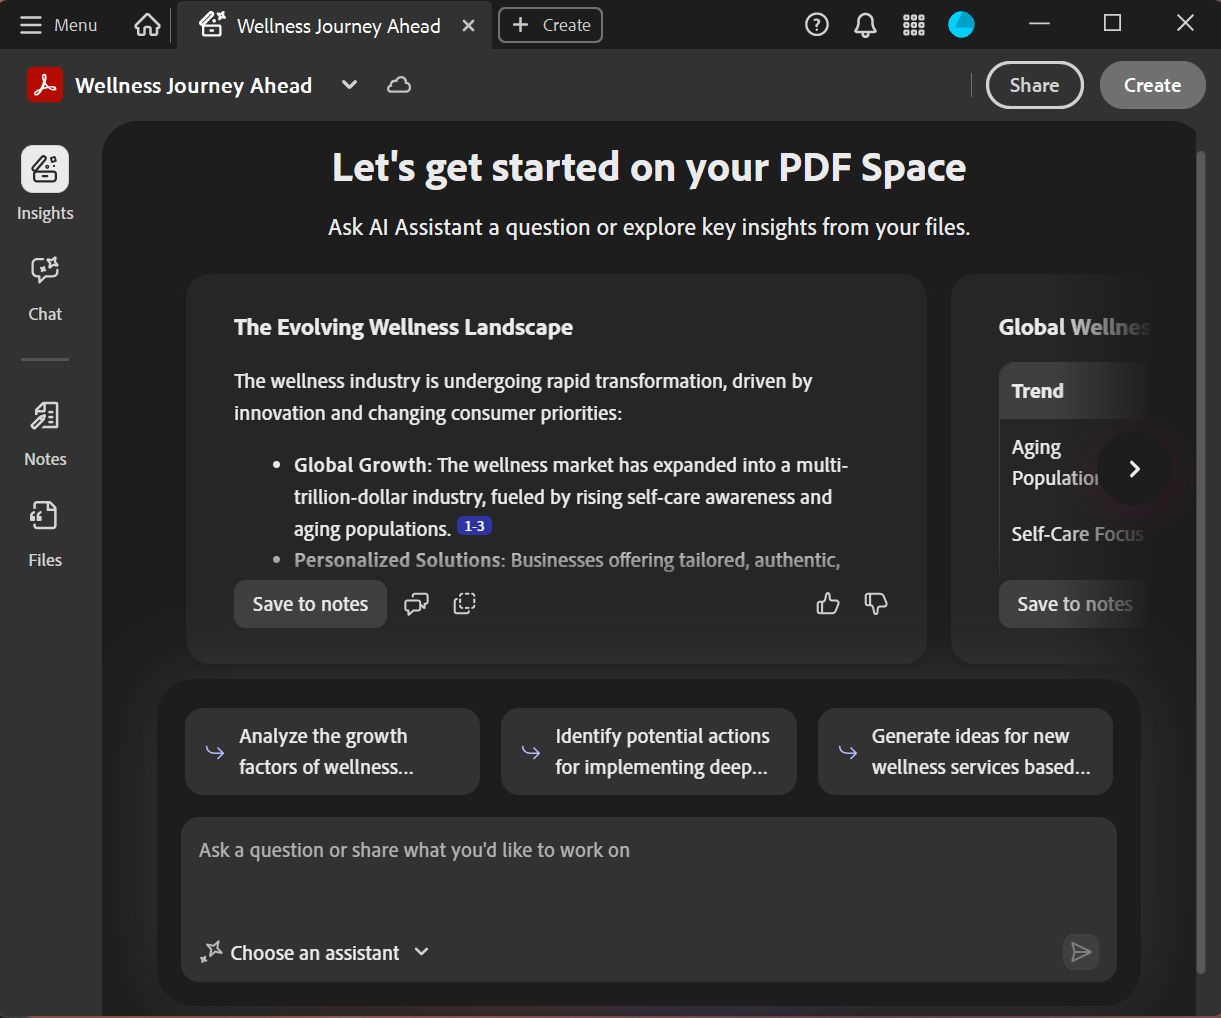Open the Chat sidebar panel
Screen dimensions: 1221x1018
(x=45, y=289)
